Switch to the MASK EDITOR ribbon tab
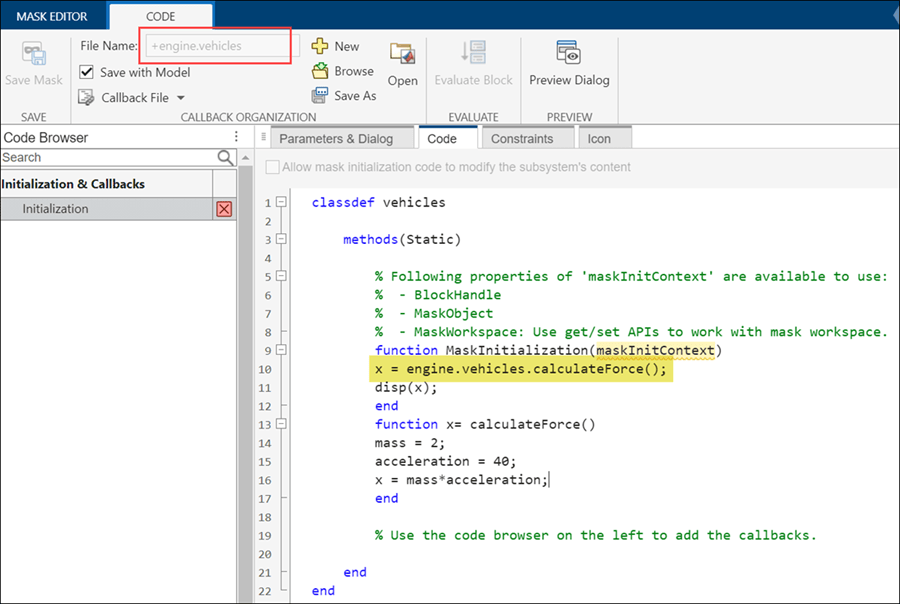Viewport: 900px width, 604px height. [x=52, y=17]
